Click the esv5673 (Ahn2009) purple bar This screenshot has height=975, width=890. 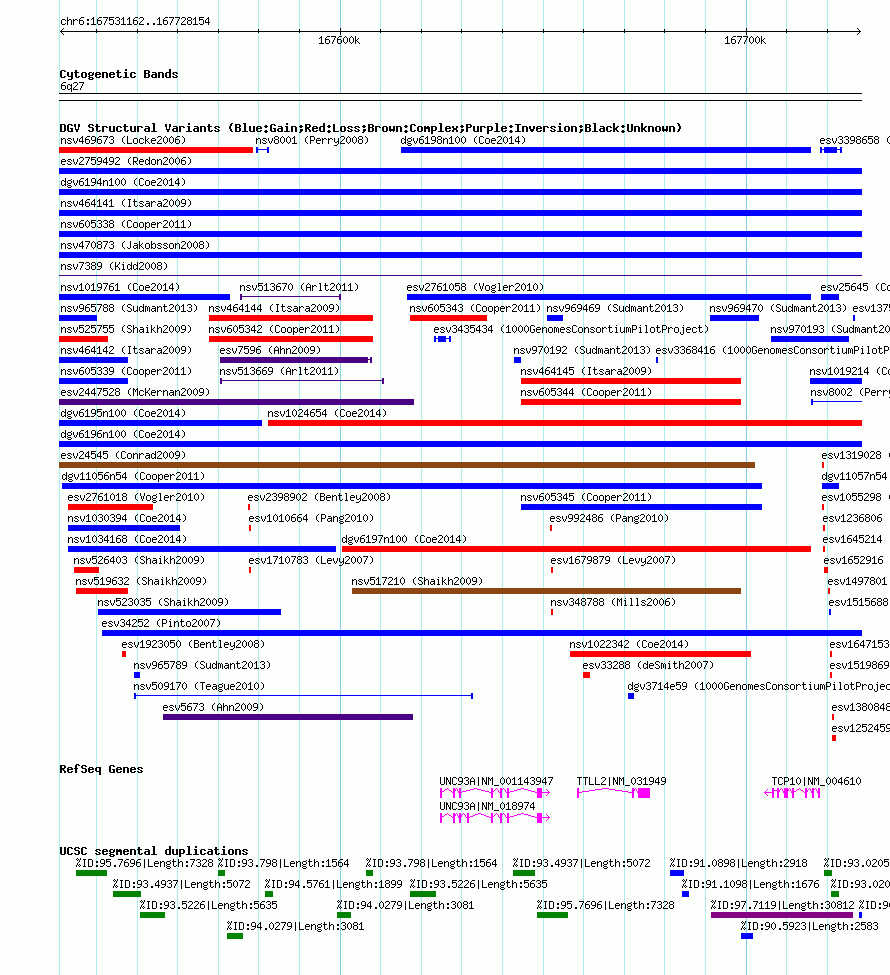coord(288,717)
